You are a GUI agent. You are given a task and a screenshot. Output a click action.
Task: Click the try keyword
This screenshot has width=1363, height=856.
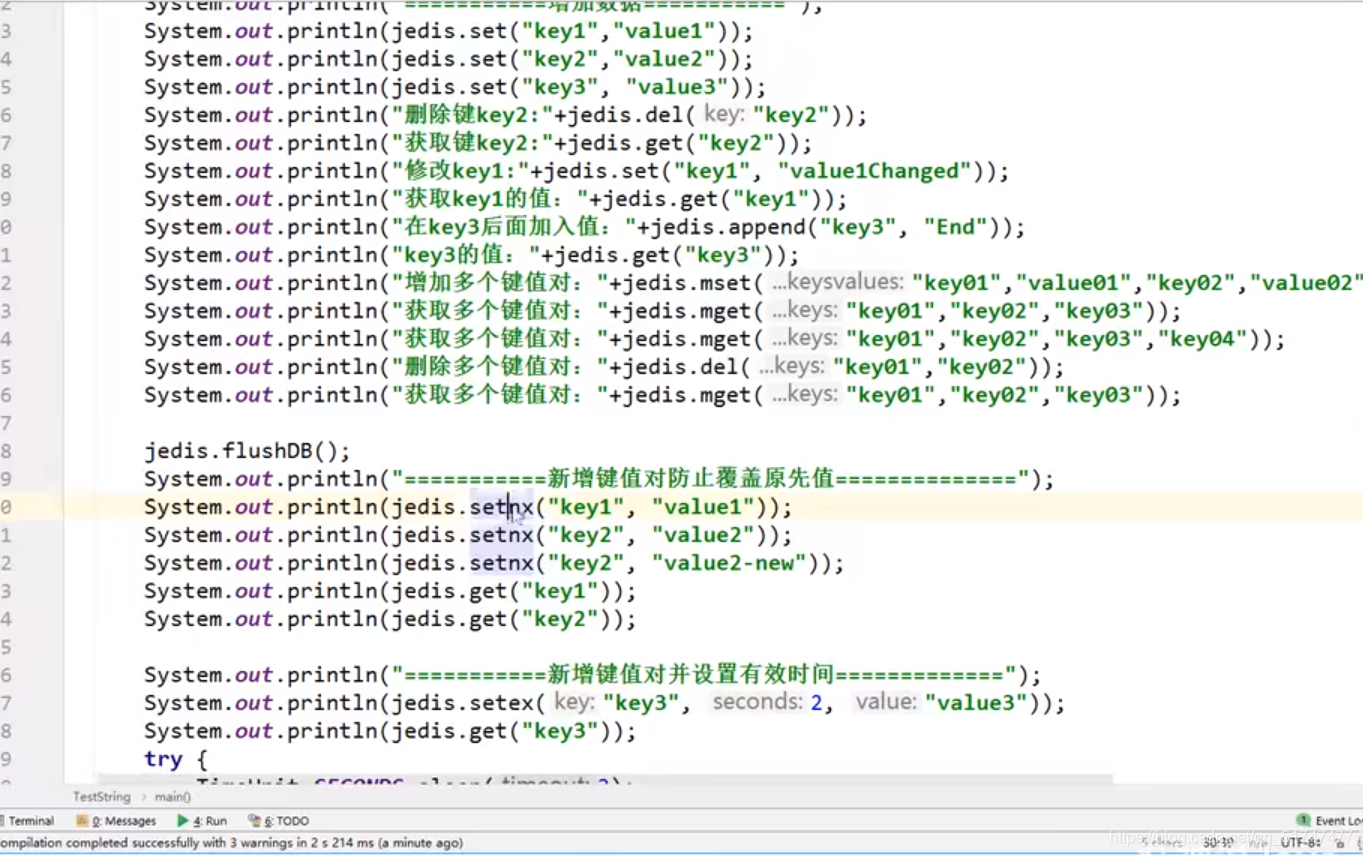click(x=163, y=759)
